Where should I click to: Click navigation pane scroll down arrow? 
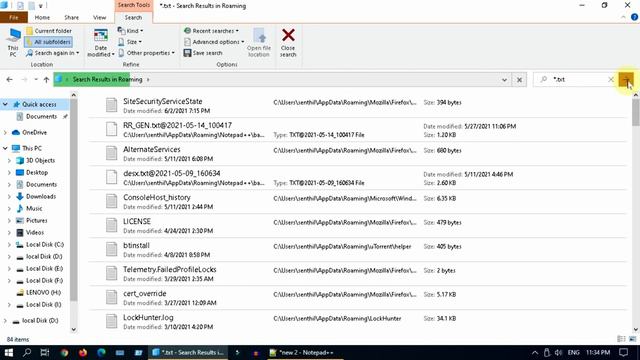pos(73,329)
